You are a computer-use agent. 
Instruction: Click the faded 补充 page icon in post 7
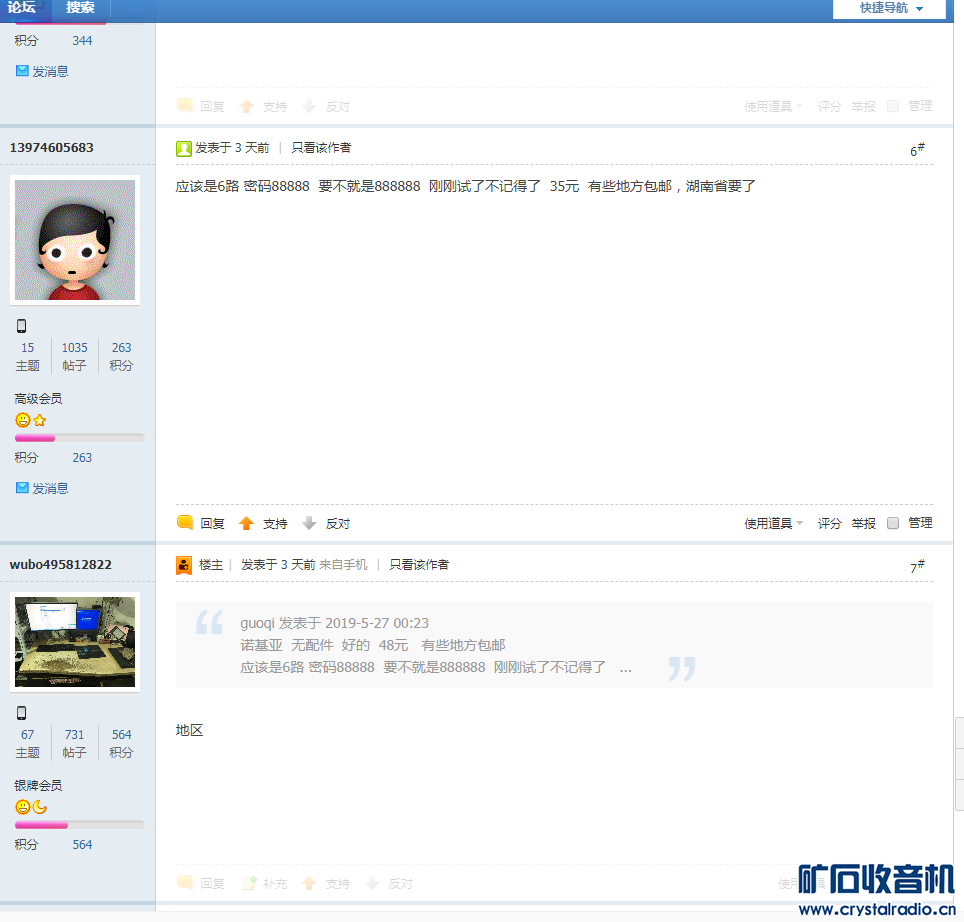250,883
